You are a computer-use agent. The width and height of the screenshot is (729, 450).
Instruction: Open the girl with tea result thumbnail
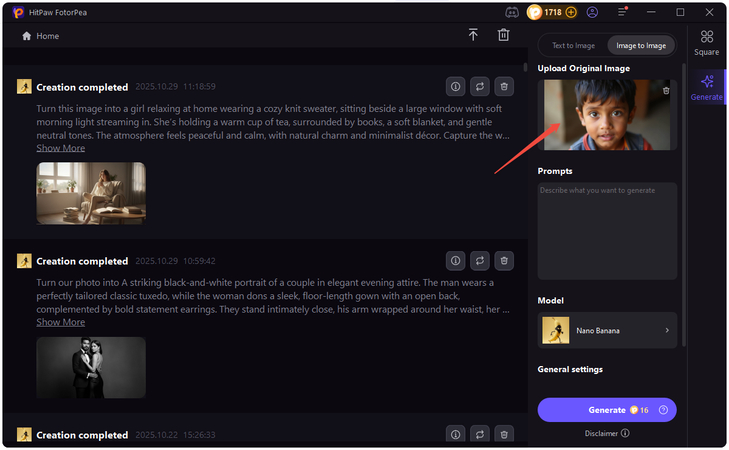pos(91,193)
